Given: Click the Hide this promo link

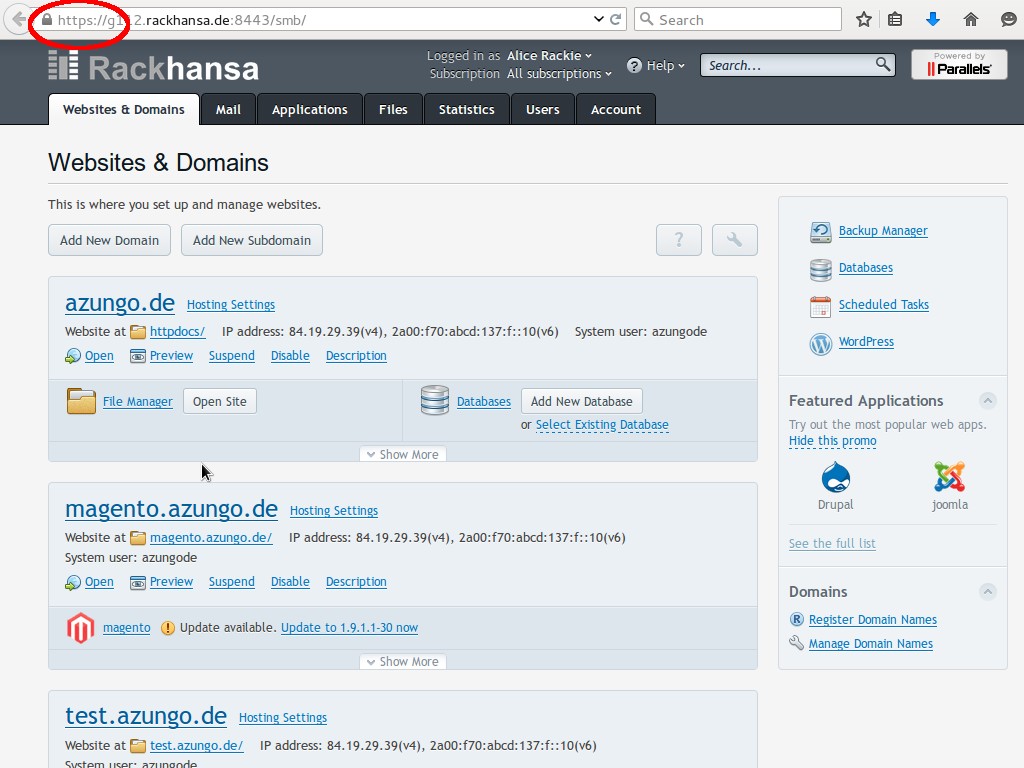Looking at the screenshot, I should [833, 441].
